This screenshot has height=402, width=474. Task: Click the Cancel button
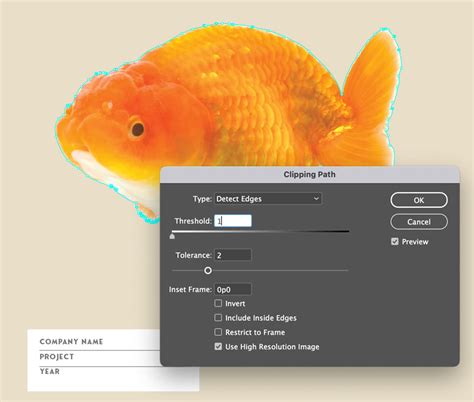tap(419, 222)
